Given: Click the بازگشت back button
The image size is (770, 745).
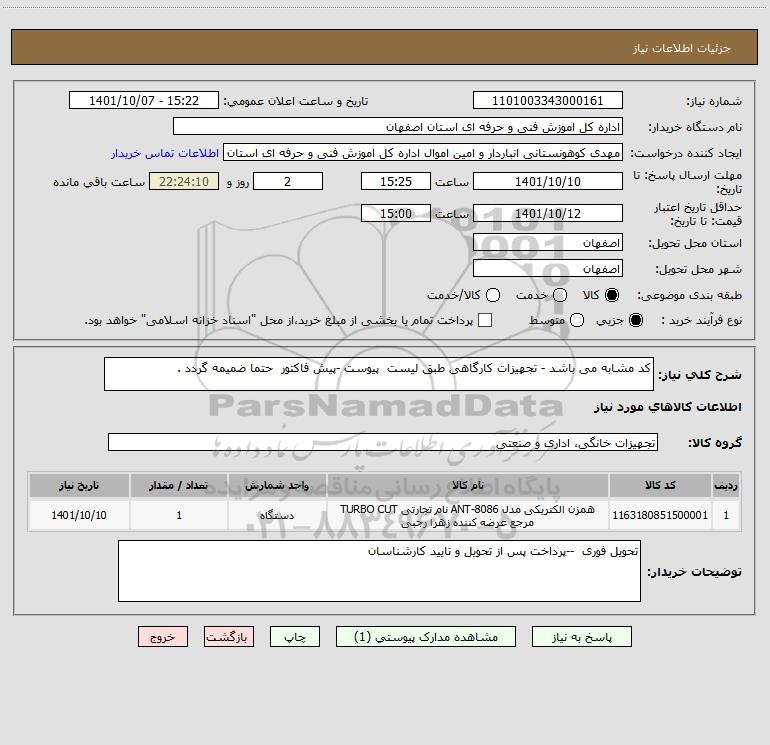Looking at the screenshot, I should coord(229,637).
